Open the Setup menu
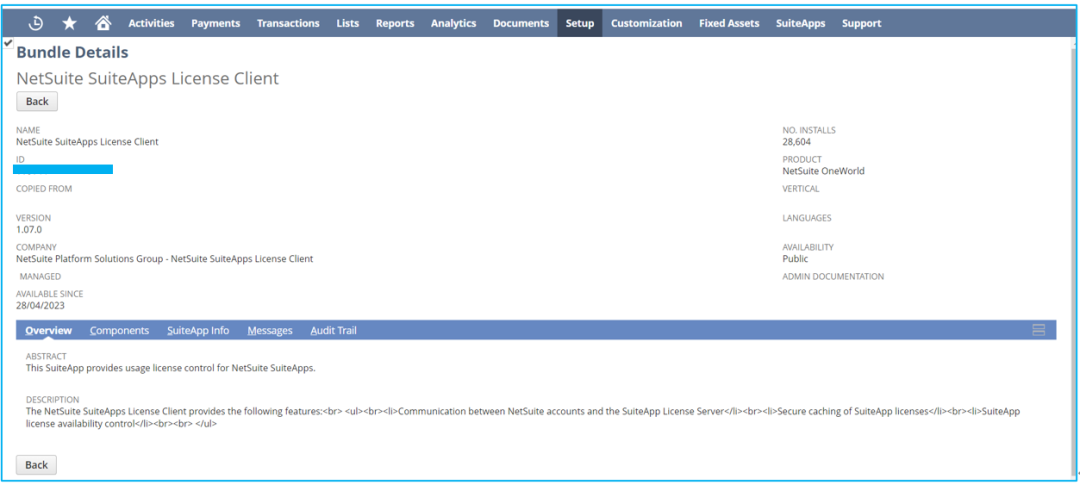Image resolution: width=1080 pixels, height=485 pixels. 580,23
